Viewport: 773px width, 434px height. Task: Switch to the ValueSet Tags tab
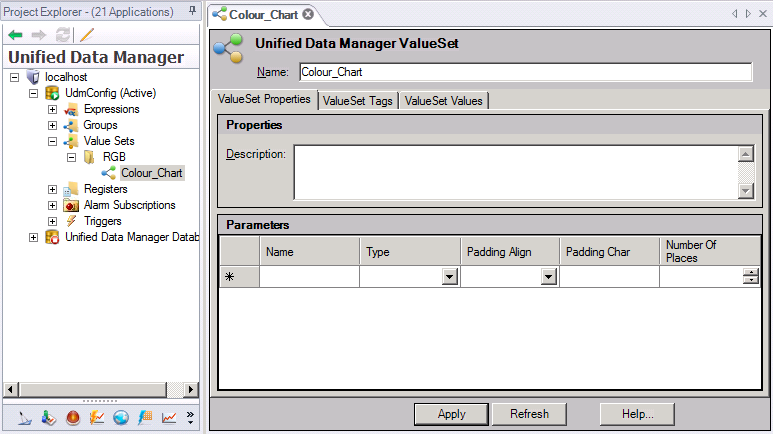[x=359, y=101]
